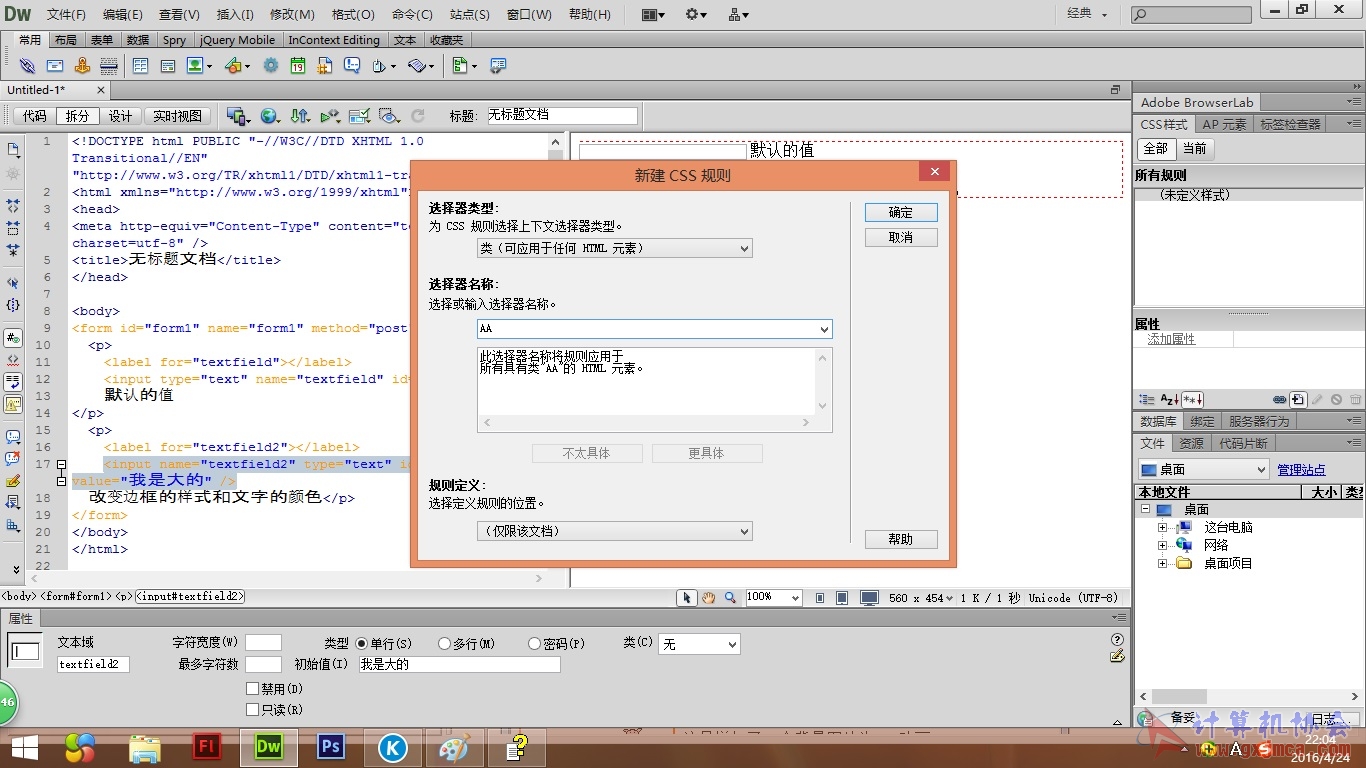The height and width of the screenshot is (768, 1366).
Task: Open the 桌面 site dropdown in Files panel
Action: click(x=1204, y=469)
